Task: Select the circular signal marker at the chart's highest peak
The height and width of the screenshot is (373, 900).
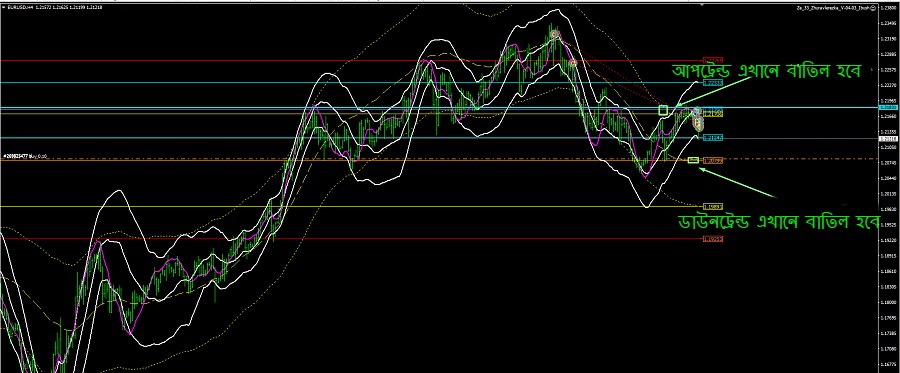Action: (x=554, y=34)
